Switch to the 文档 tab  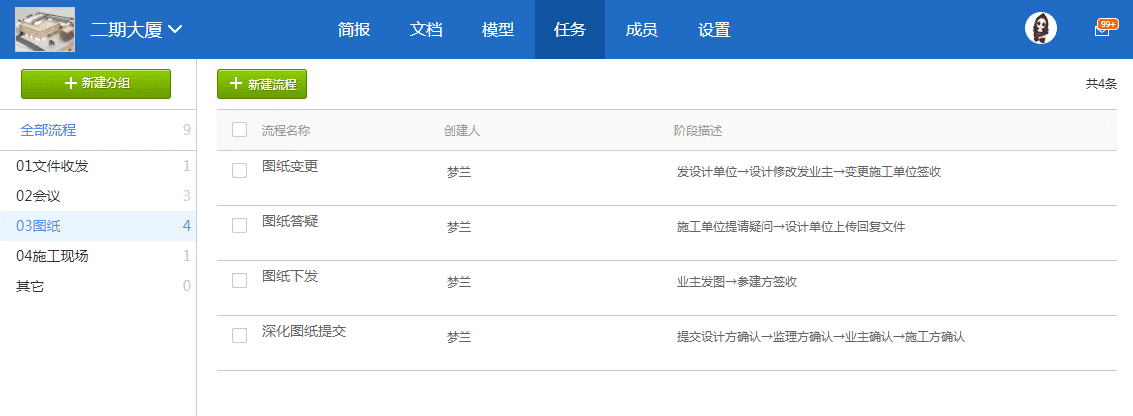426,30
